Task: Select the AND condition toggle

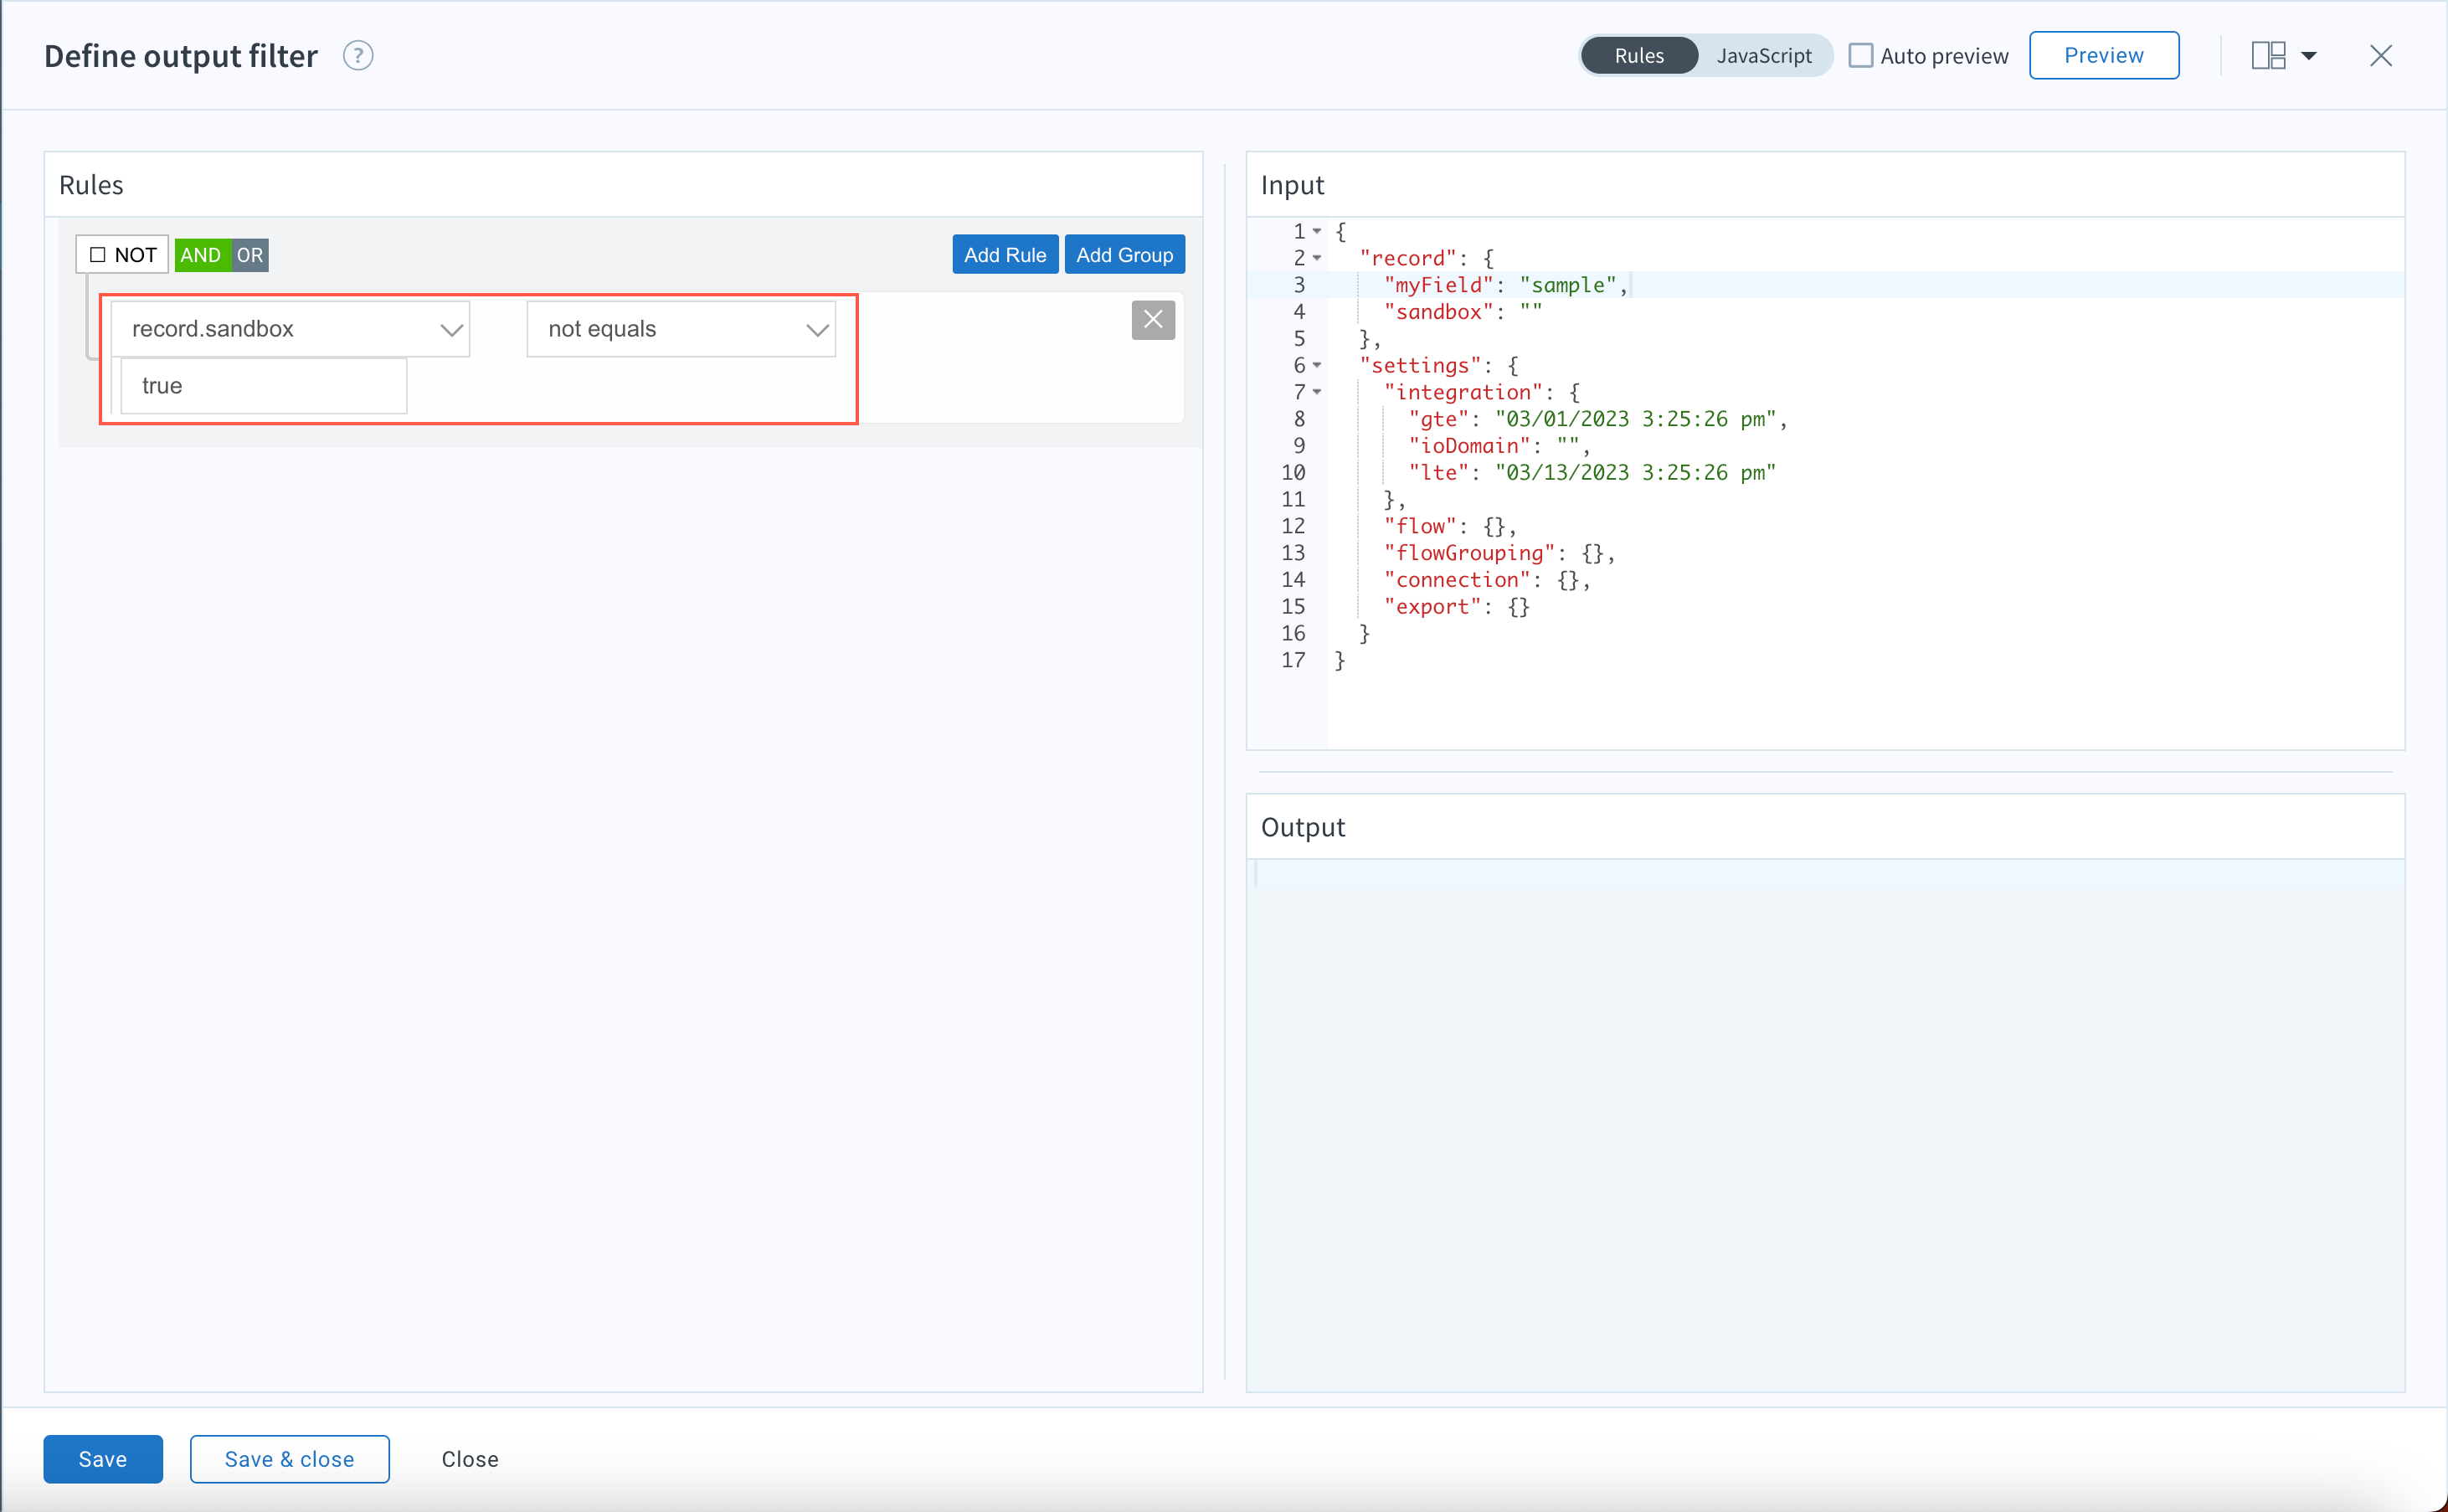Action: (200, 255)
